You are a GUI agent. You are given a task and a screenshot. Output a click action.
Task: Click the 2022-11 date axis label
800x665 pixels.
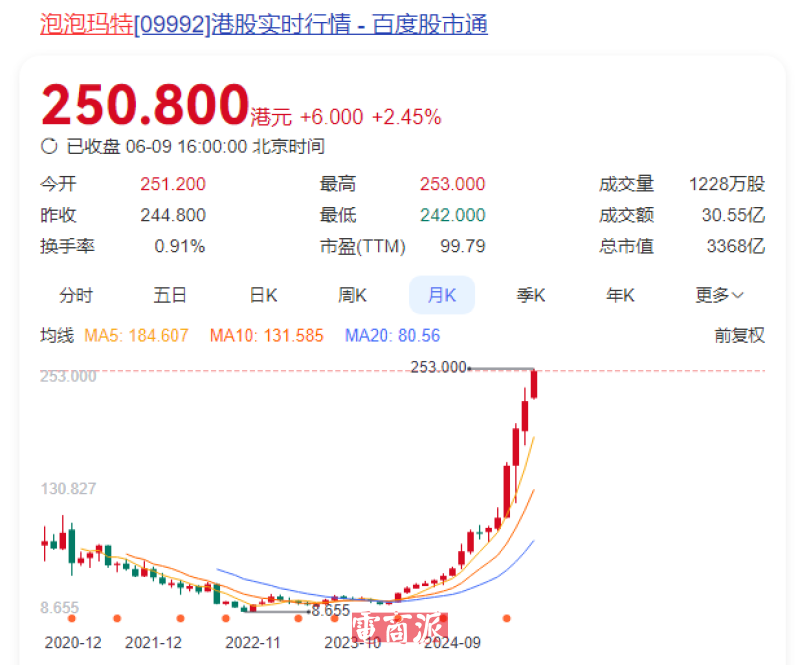[x=253, y=643]
